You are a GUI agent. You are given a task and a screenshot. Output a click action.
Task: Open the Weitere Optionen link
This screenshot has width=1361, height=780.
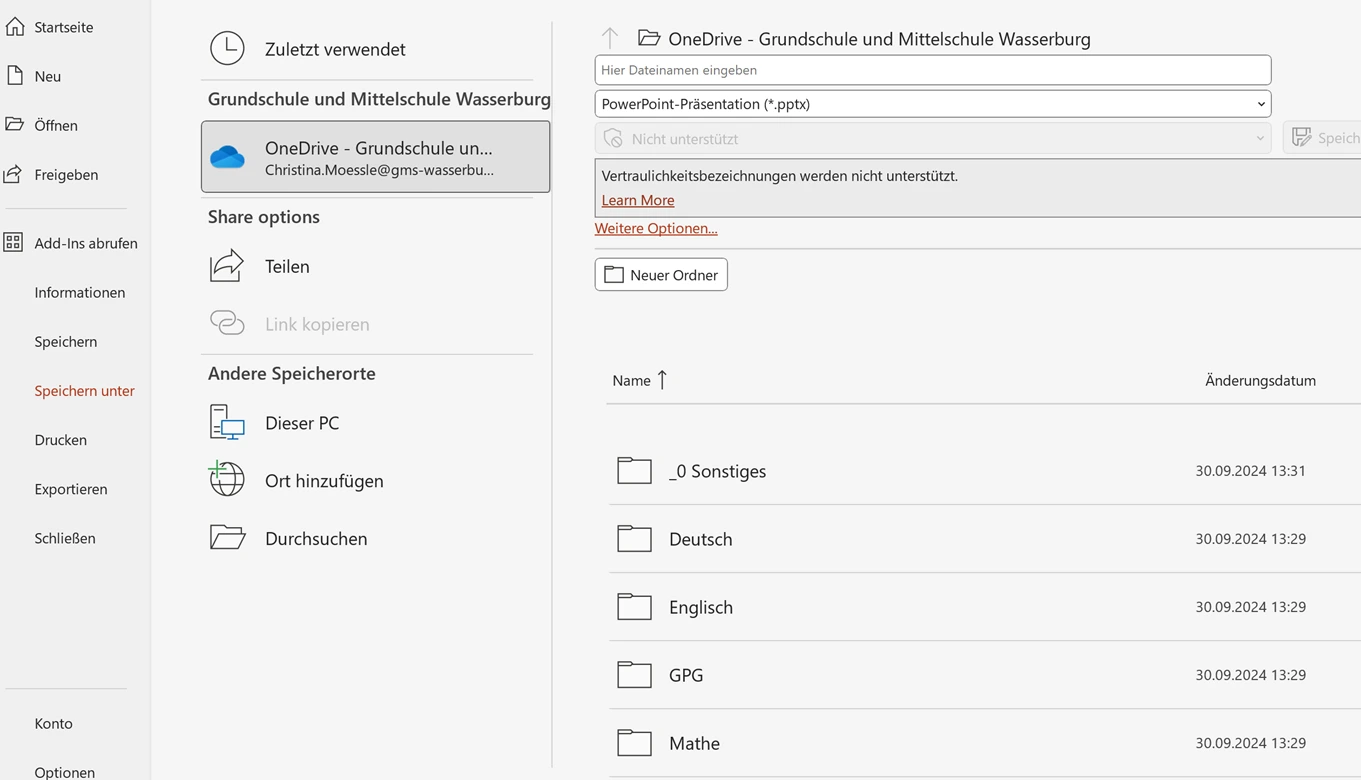(x=656, y=228)
